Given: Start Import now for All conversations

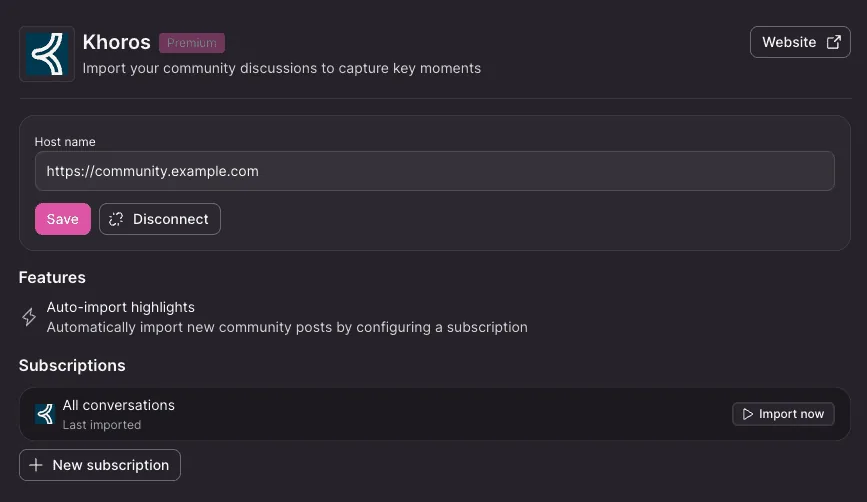Looking at the screenshot, I should [x=783, y=414].
